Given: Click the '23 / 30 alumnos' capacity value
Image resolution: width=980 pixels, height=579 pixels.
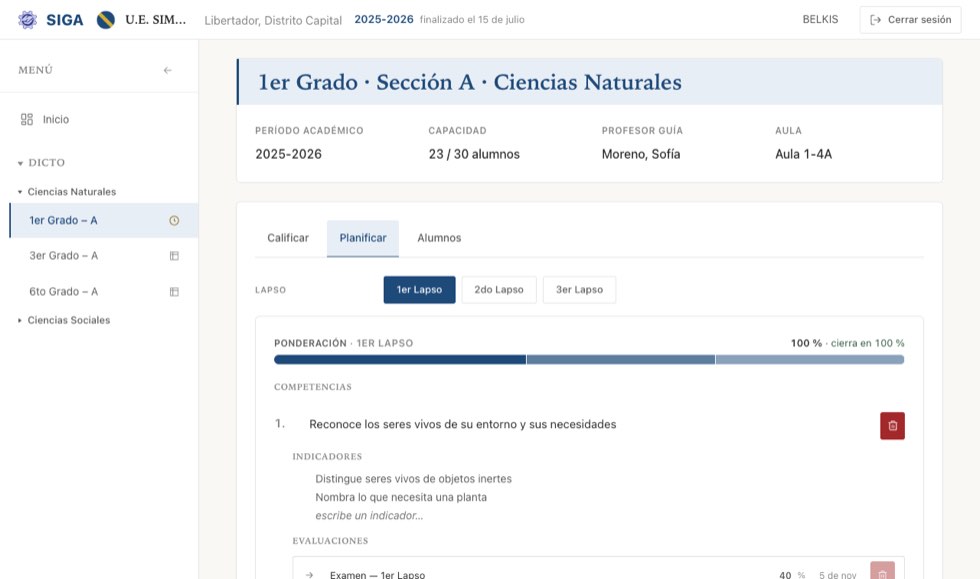Looking at the screenshot, I should (x=474, y=154).
